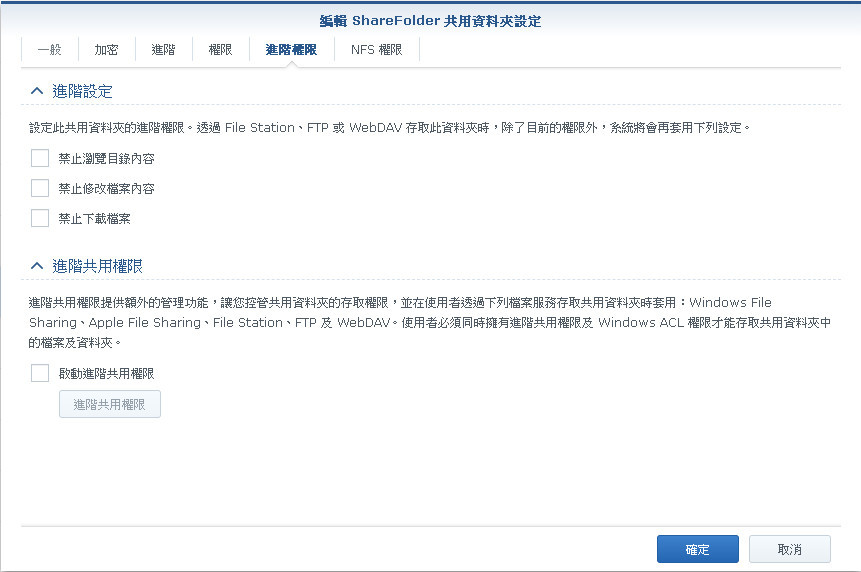The height and width of the screenshot is (572, 861).
Task: Switch to the 一般 tab
Action: [x=49, y=50]
